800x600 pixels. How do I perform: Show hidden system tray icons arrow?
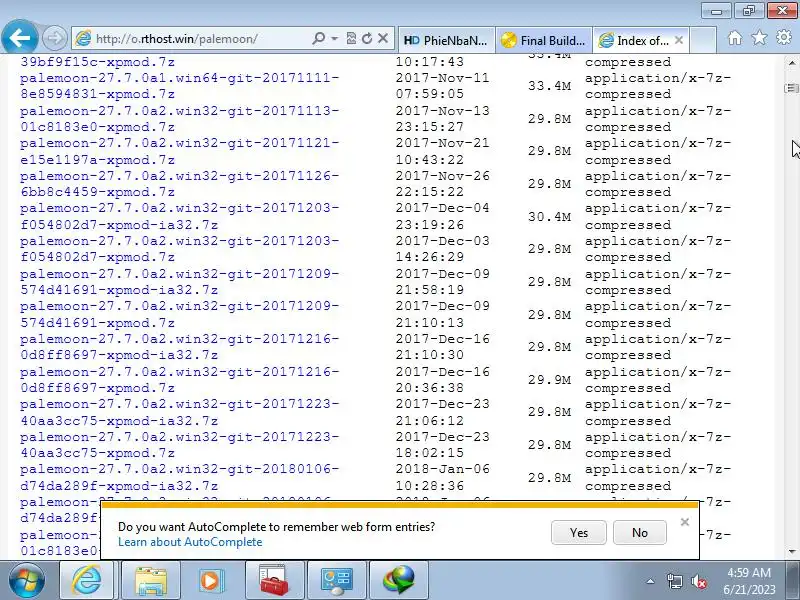coord(650,581)
